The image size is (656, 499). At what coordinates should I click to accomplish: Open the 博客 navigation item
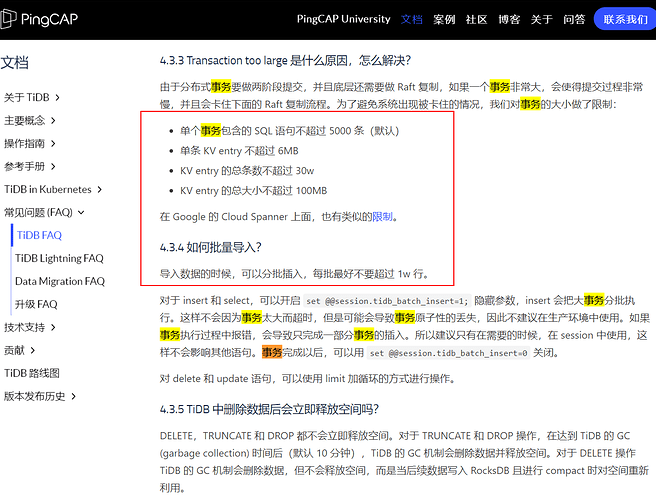(x=509, y=19)
